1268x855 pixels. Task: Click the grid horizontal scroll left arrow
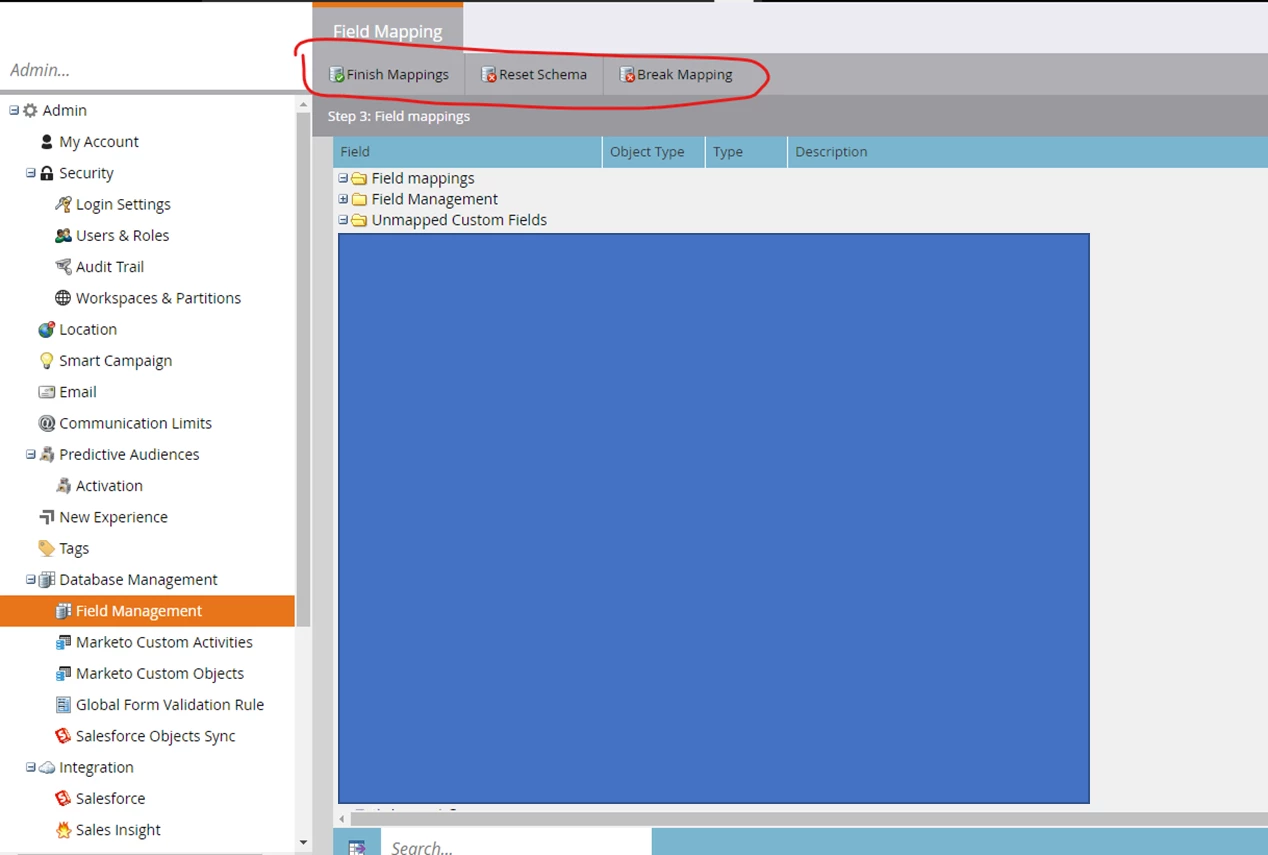point(343,819)
